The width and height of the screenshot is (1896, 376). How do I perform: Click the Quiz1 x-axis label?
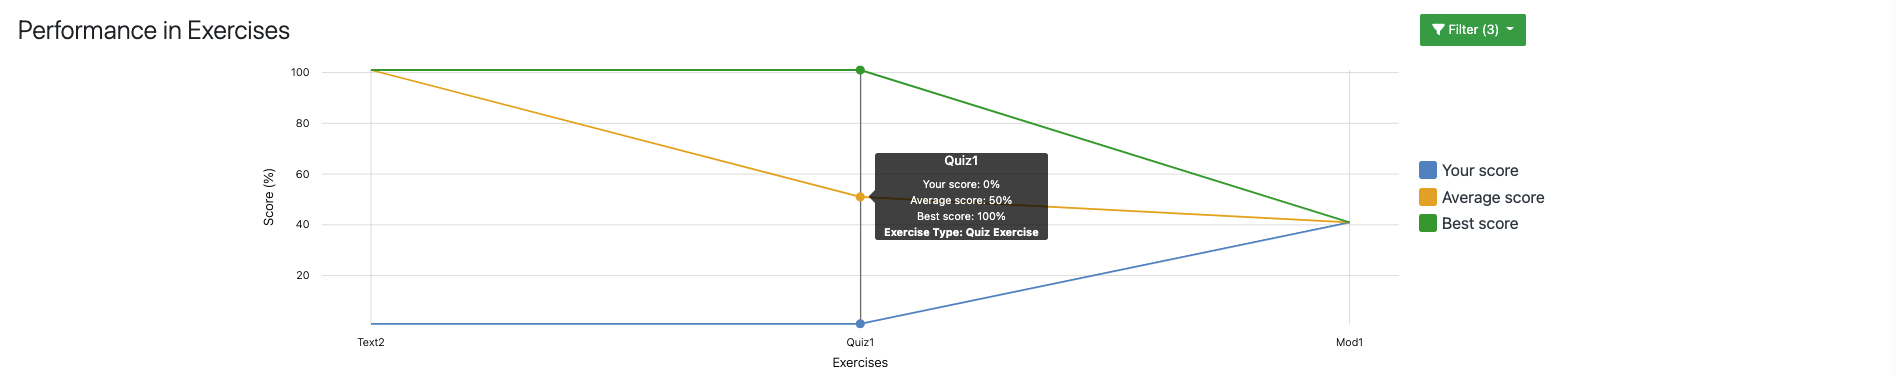click(x=860, y=342)
